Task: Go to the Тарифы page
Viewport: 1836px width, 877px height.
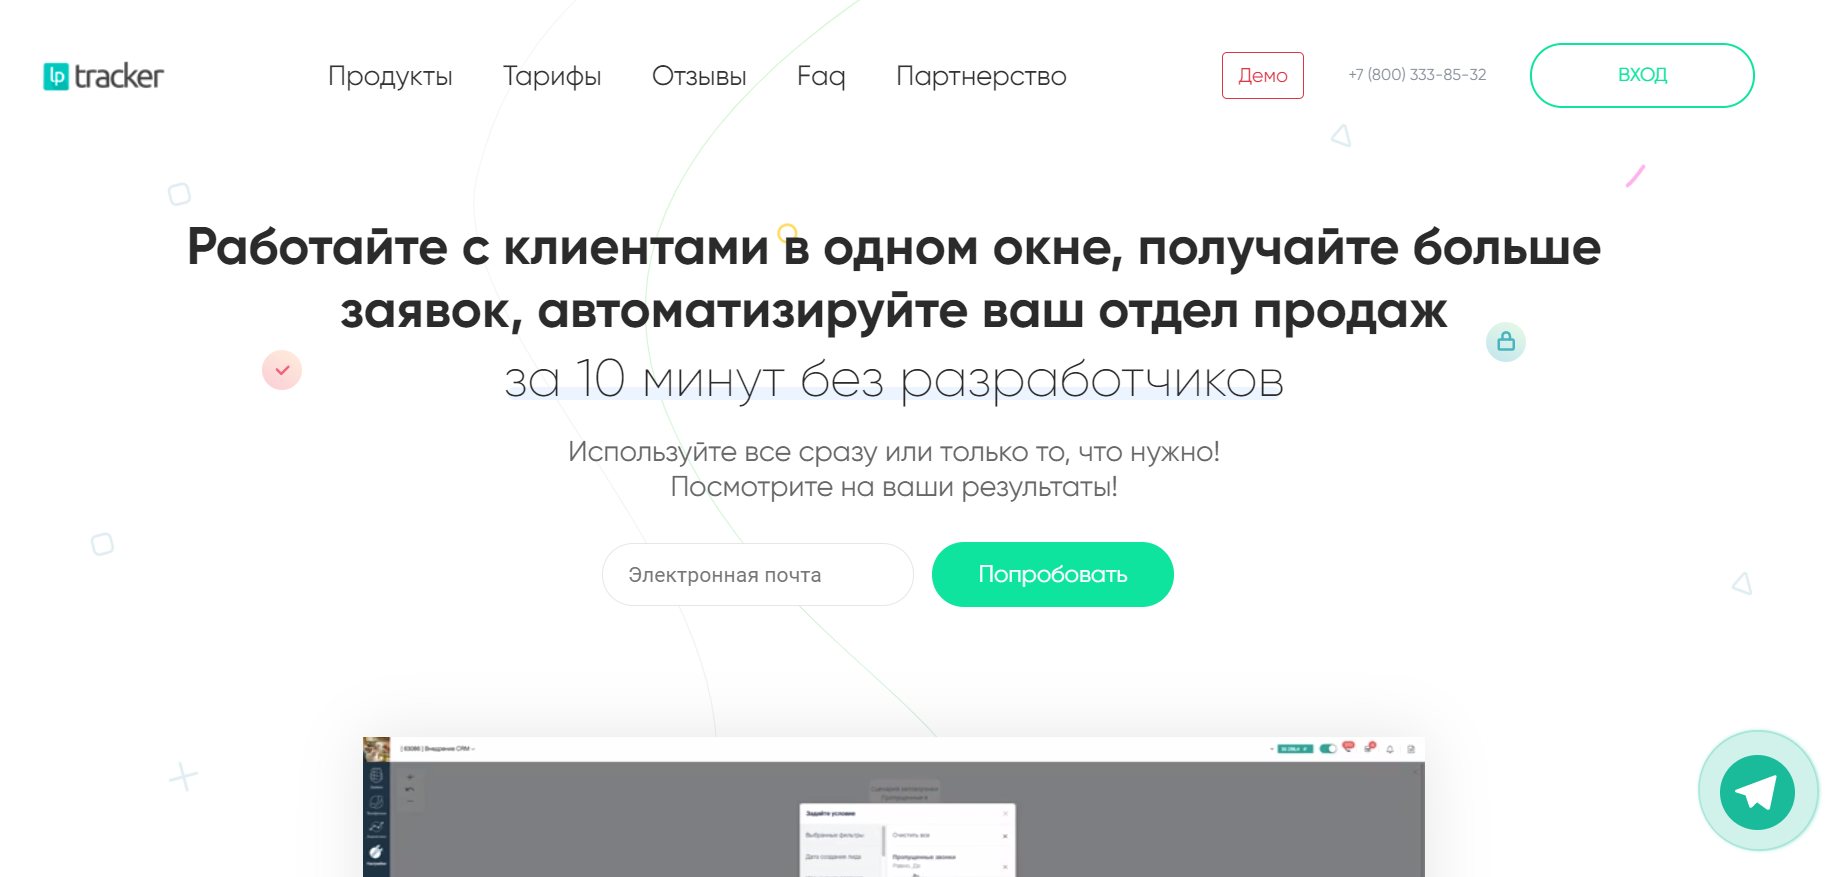Action: 551,76
